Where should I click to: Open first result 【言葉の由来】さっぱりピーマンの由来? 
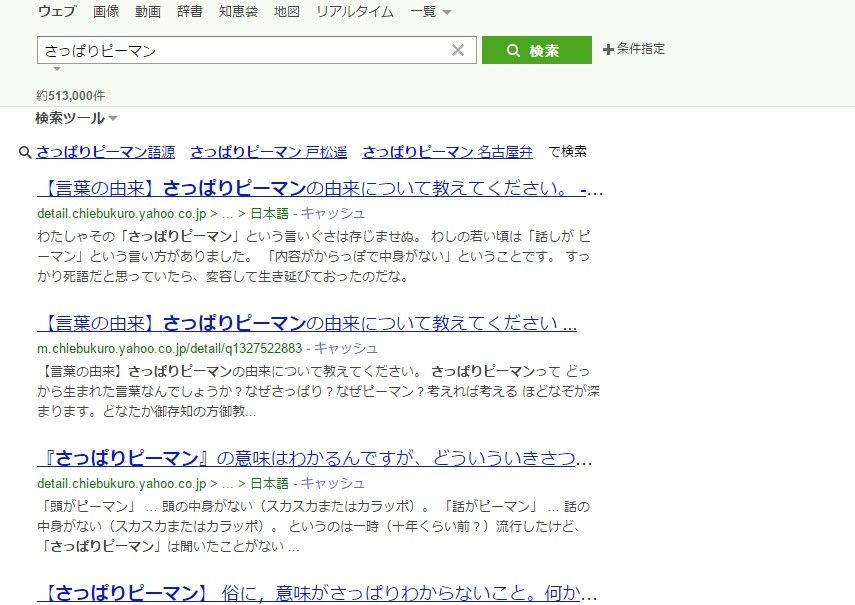click(320, 189)
